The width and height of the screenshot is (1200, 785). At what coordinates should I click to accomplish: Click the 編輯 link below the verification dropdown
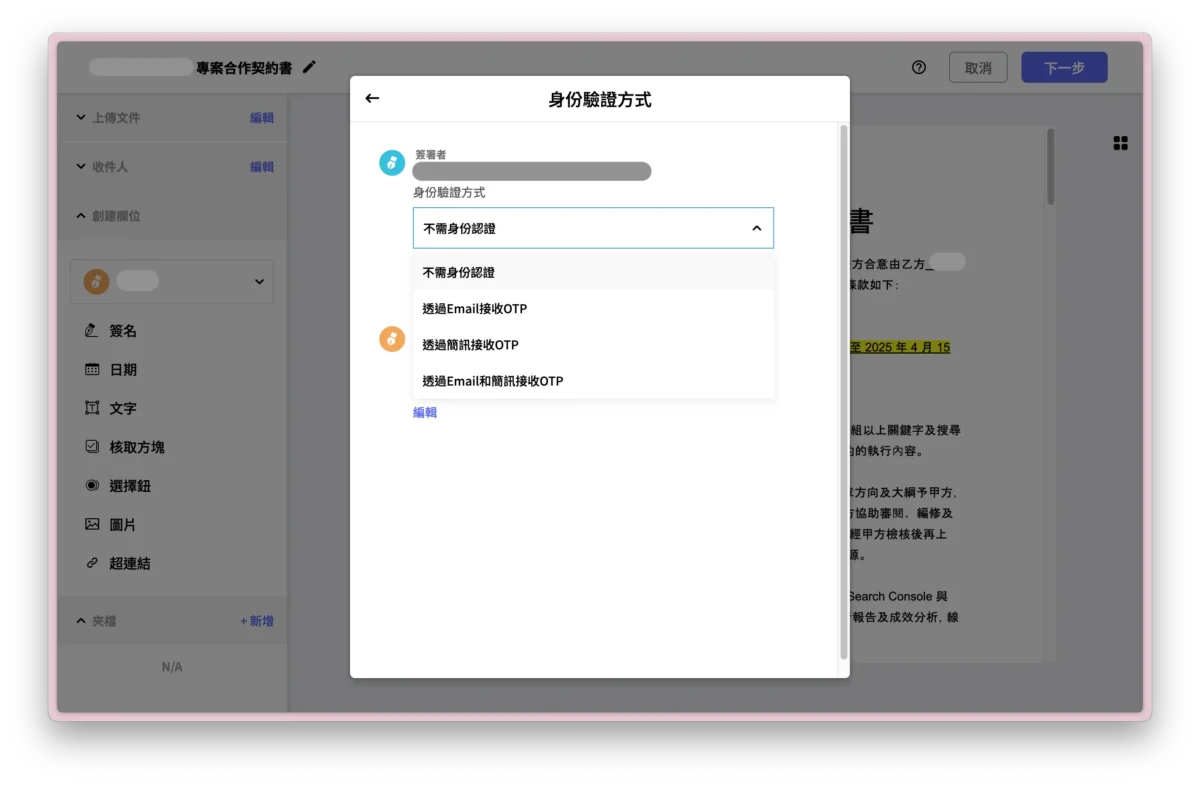pos(424,412)
